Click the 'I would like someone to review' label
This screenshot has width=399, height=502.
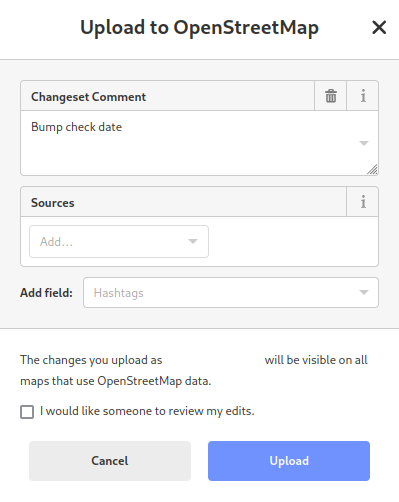point(147,411)
